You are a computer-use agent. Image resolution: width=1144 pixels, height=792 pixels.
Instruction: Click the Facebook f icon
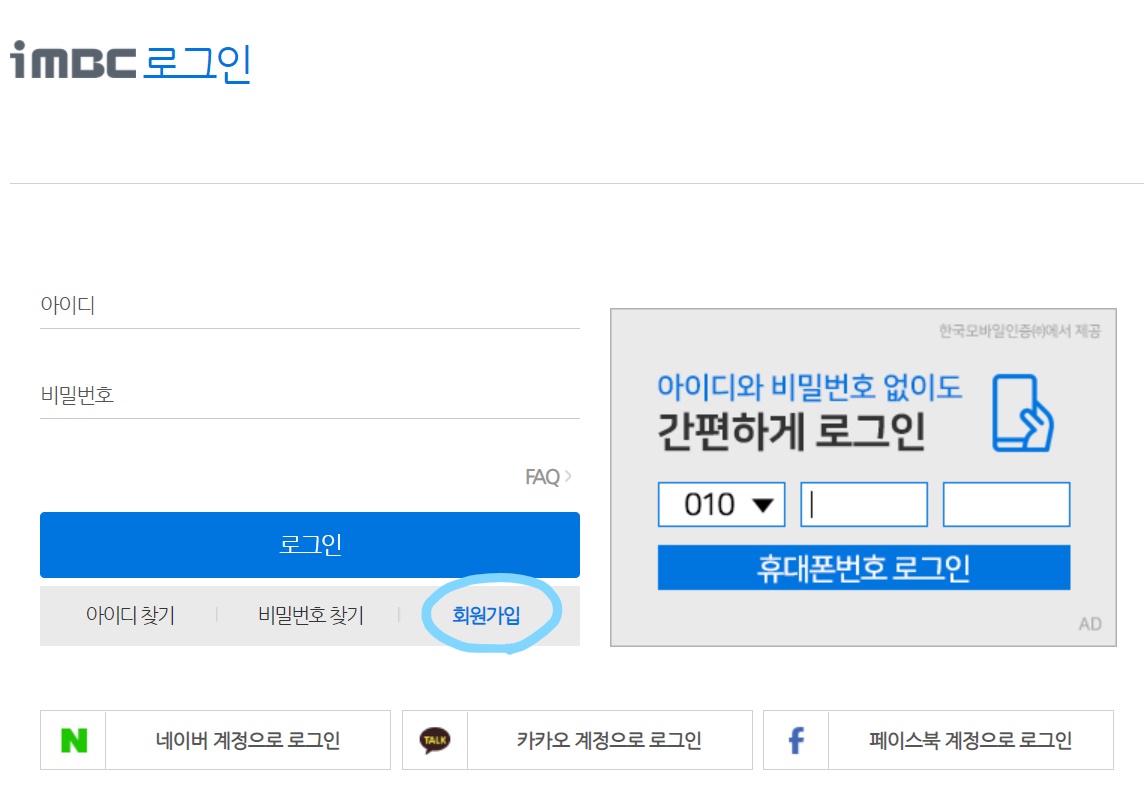(x=796, y=740)
